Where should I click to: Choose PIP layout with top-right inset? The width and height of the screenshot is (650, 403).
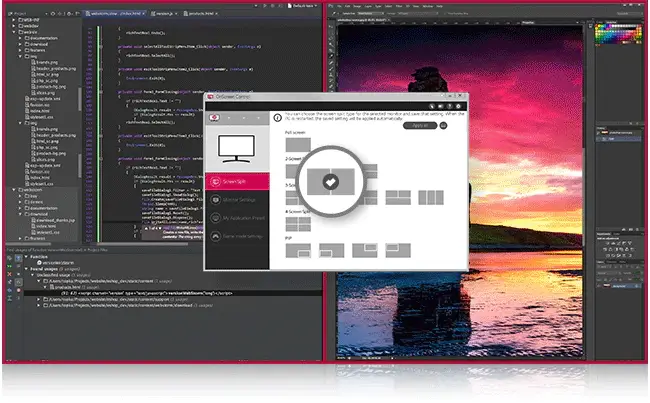tap(365, 250)
